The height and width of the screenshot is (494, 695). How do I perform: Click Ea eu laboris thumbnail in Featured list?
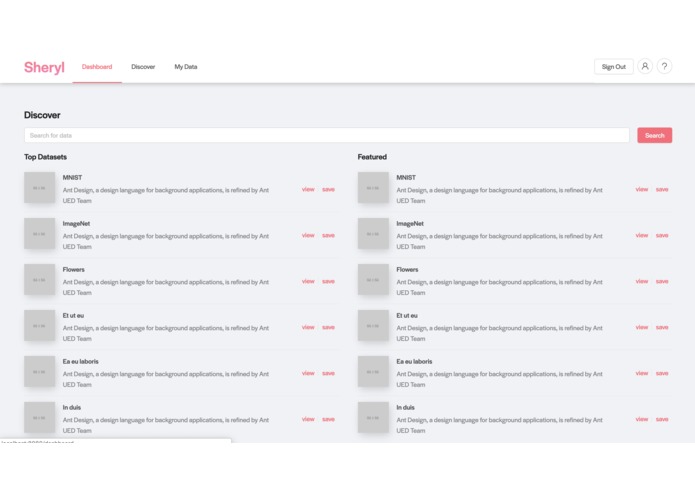pos(373,372)
